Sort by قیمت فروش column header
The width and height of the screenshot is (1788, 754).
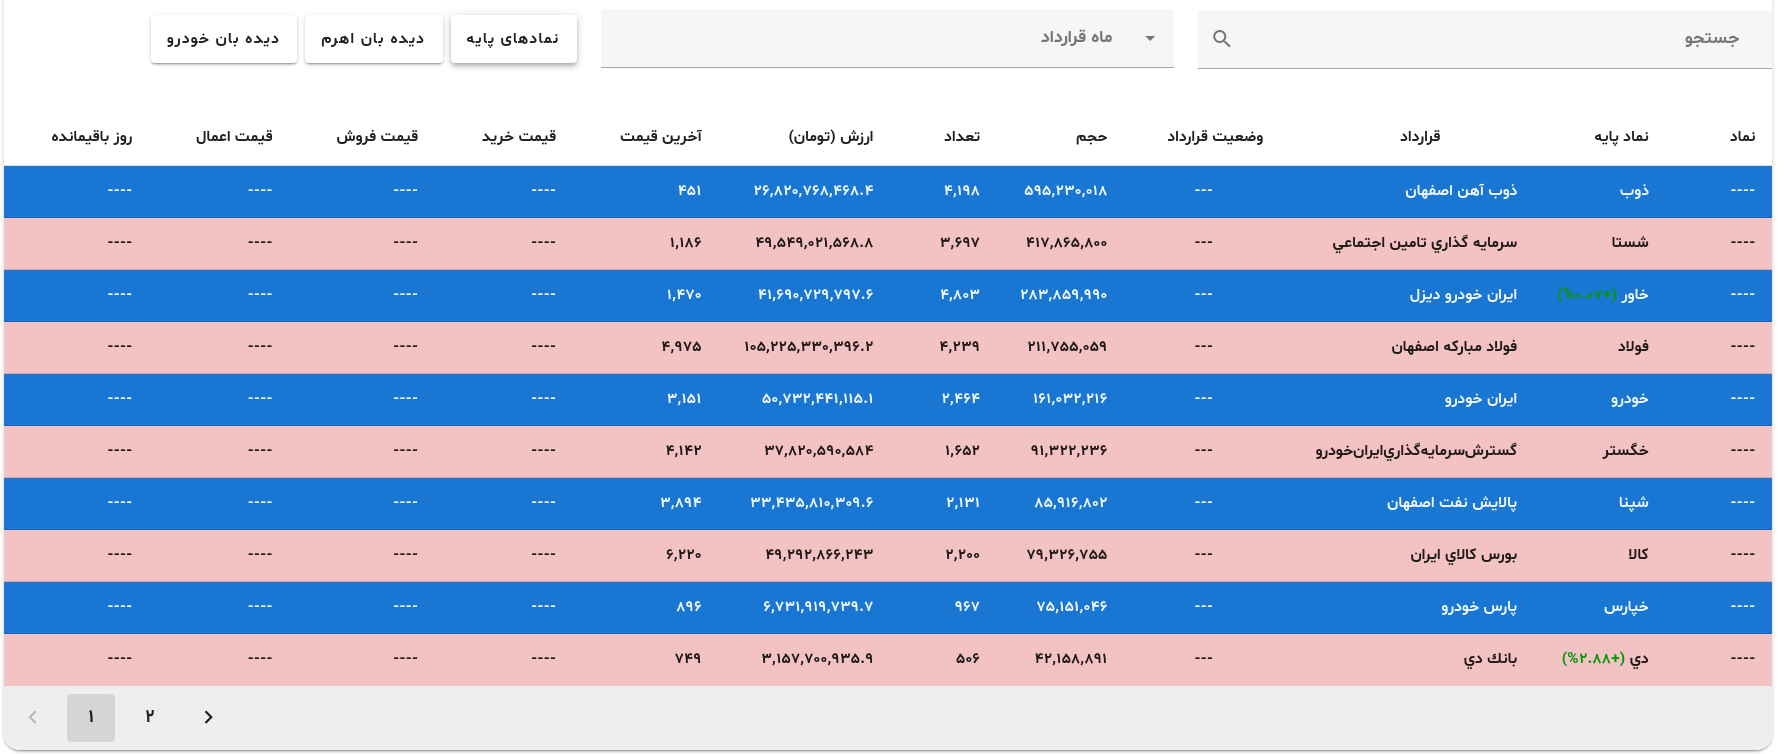(377, 136)
